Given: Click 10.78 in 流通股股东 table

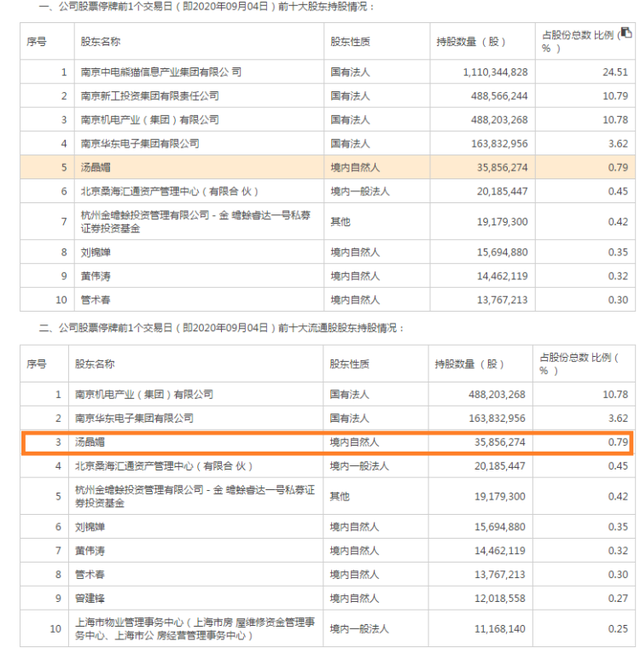Looking at the screenshot, I should click(615, 395).
